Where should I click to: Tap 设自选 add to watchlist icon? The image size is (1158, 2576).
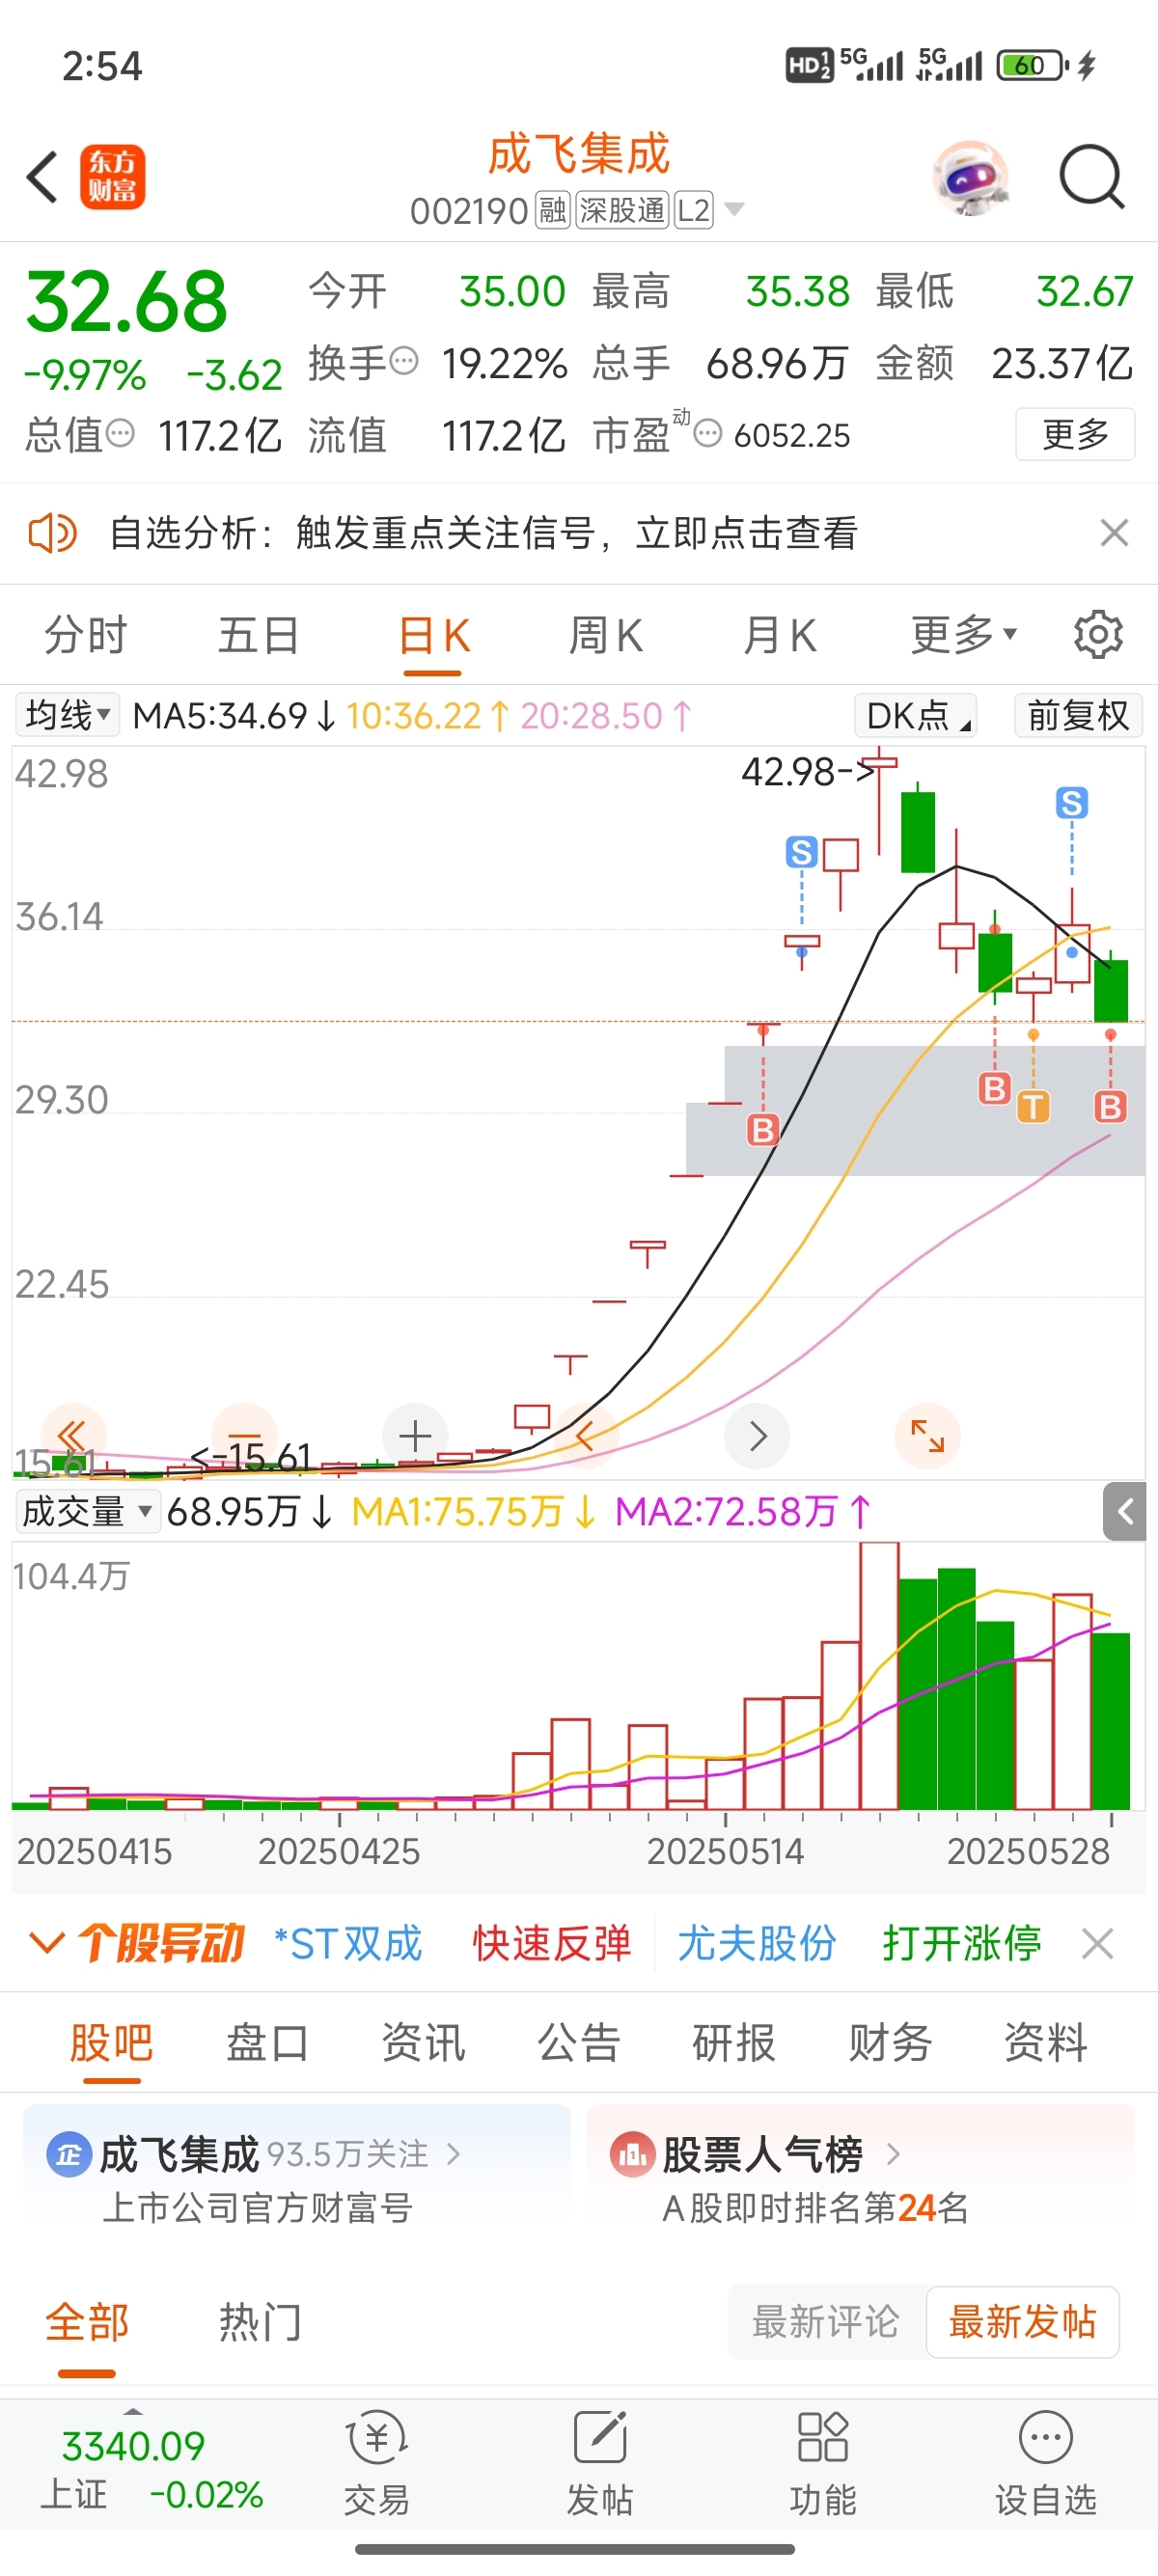(x=1046, y=2462)
